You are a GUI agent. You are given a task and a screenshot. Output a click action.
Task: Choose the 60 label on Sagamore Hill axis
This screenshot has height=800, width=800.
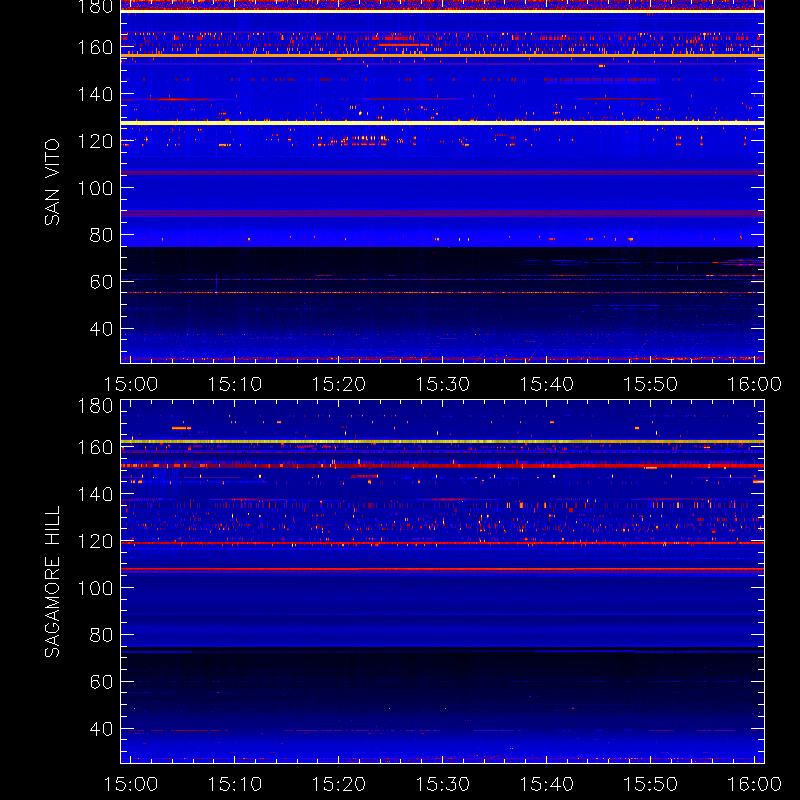(x=102, y=682)
